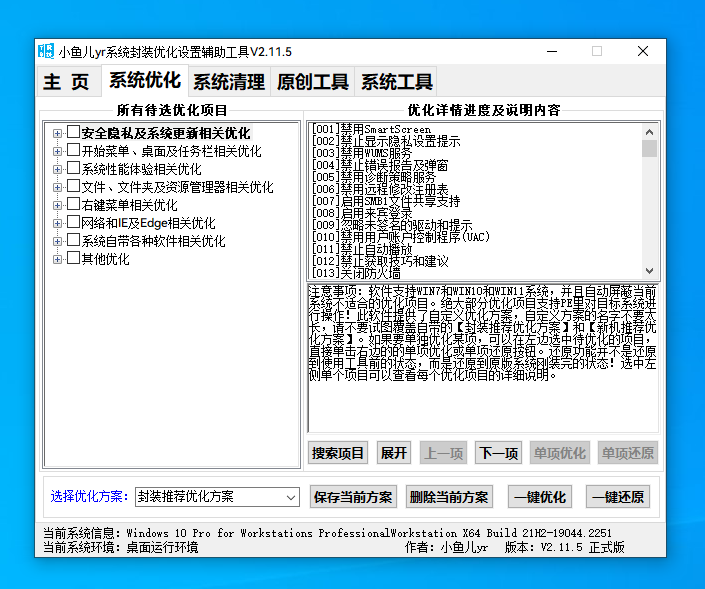705x589 pixels.
Task: Switch to the 系统工具 tab
Action: pos(397,82)
